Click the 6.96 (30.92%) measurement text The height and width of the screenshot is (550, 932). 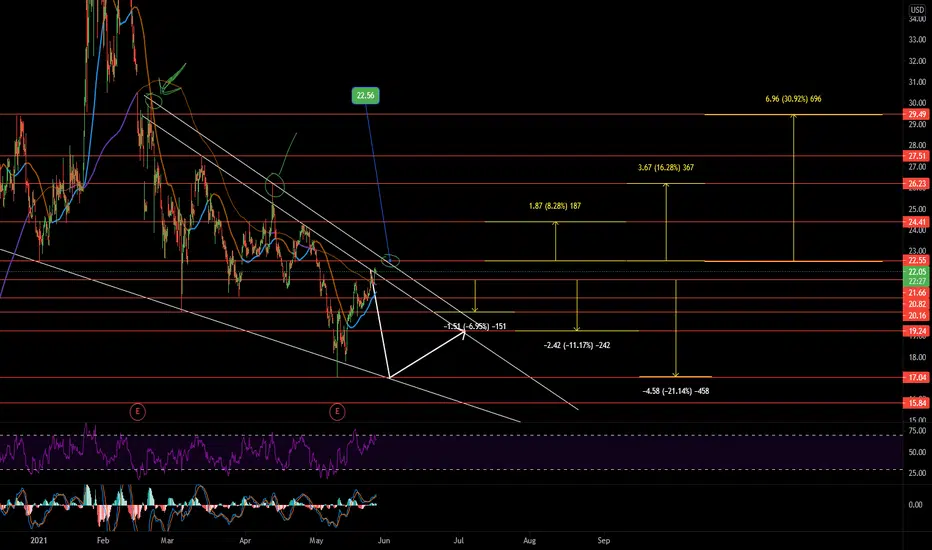[794, 99]
